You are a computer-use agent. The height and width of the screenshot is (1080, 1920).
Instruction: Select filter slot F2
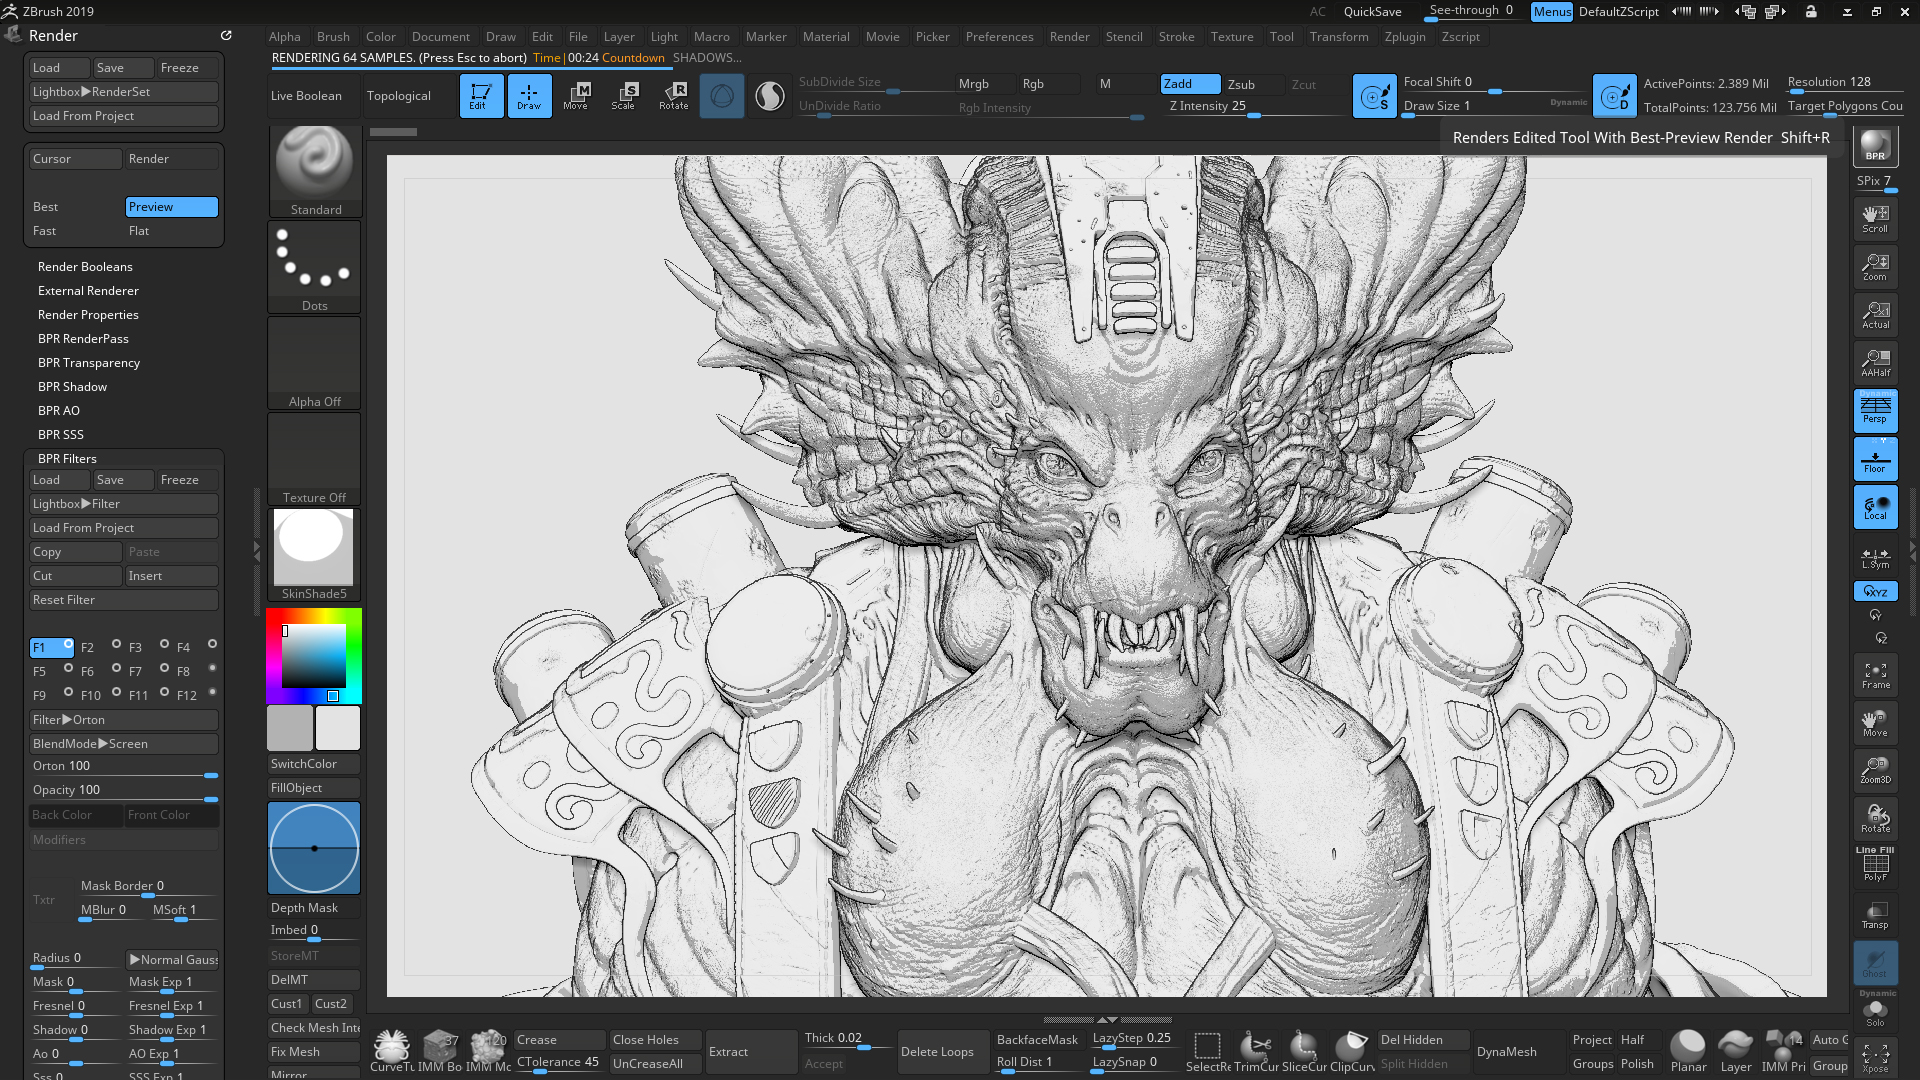99,647
